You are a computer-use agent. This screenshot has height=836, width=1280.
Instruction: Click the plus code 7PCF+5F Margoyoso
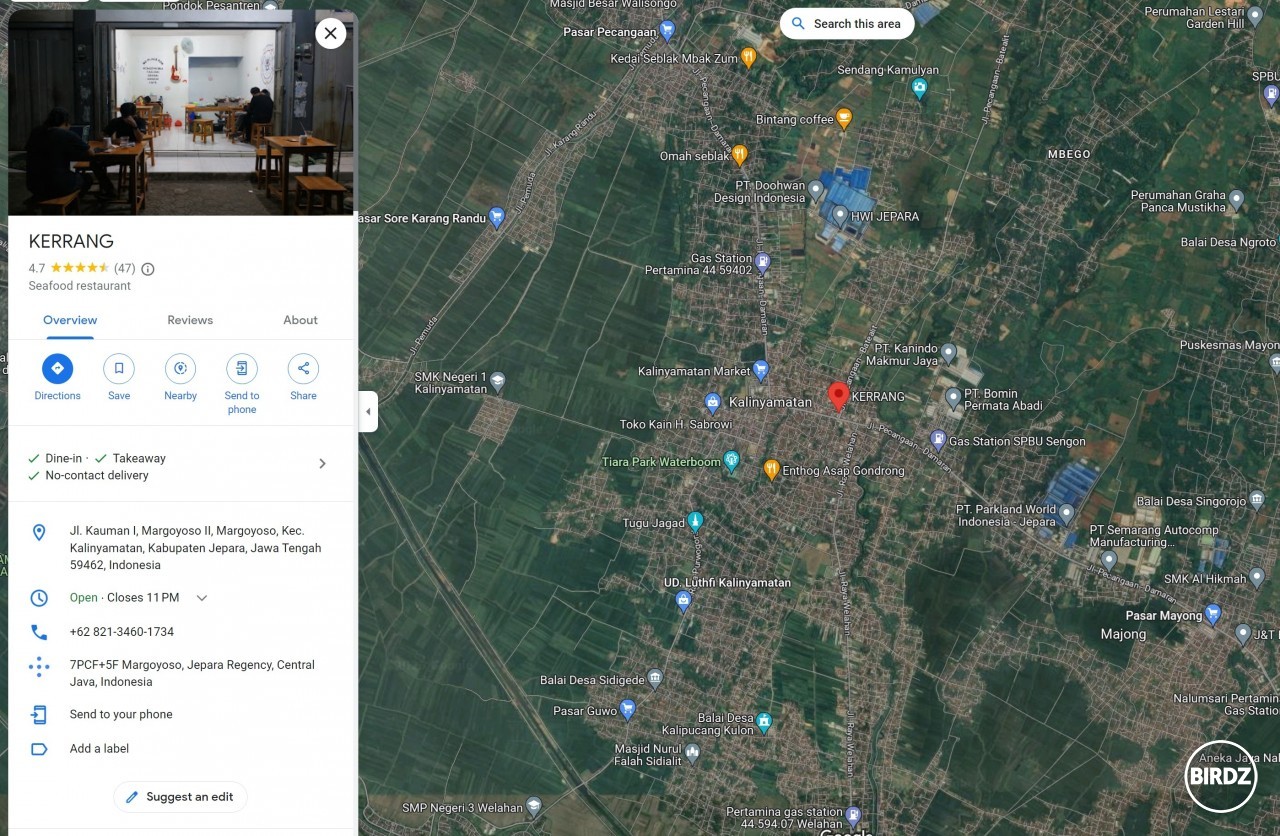pos(192,673)
